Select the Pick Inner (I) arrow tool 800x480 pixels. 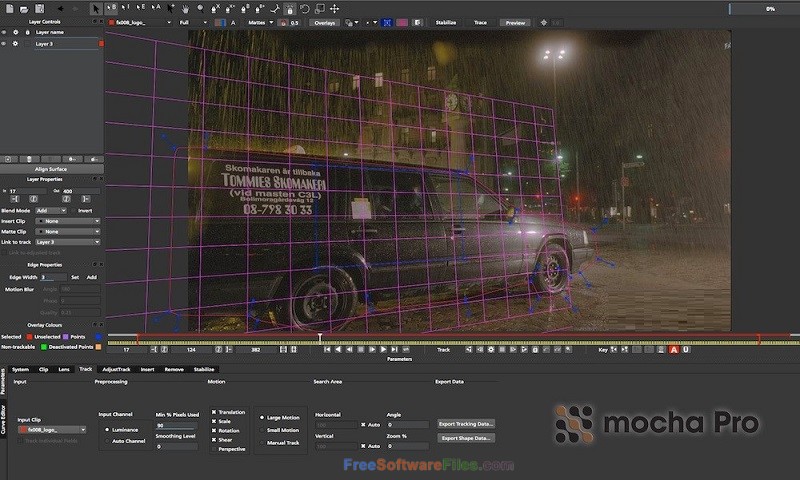coord(126,9)
